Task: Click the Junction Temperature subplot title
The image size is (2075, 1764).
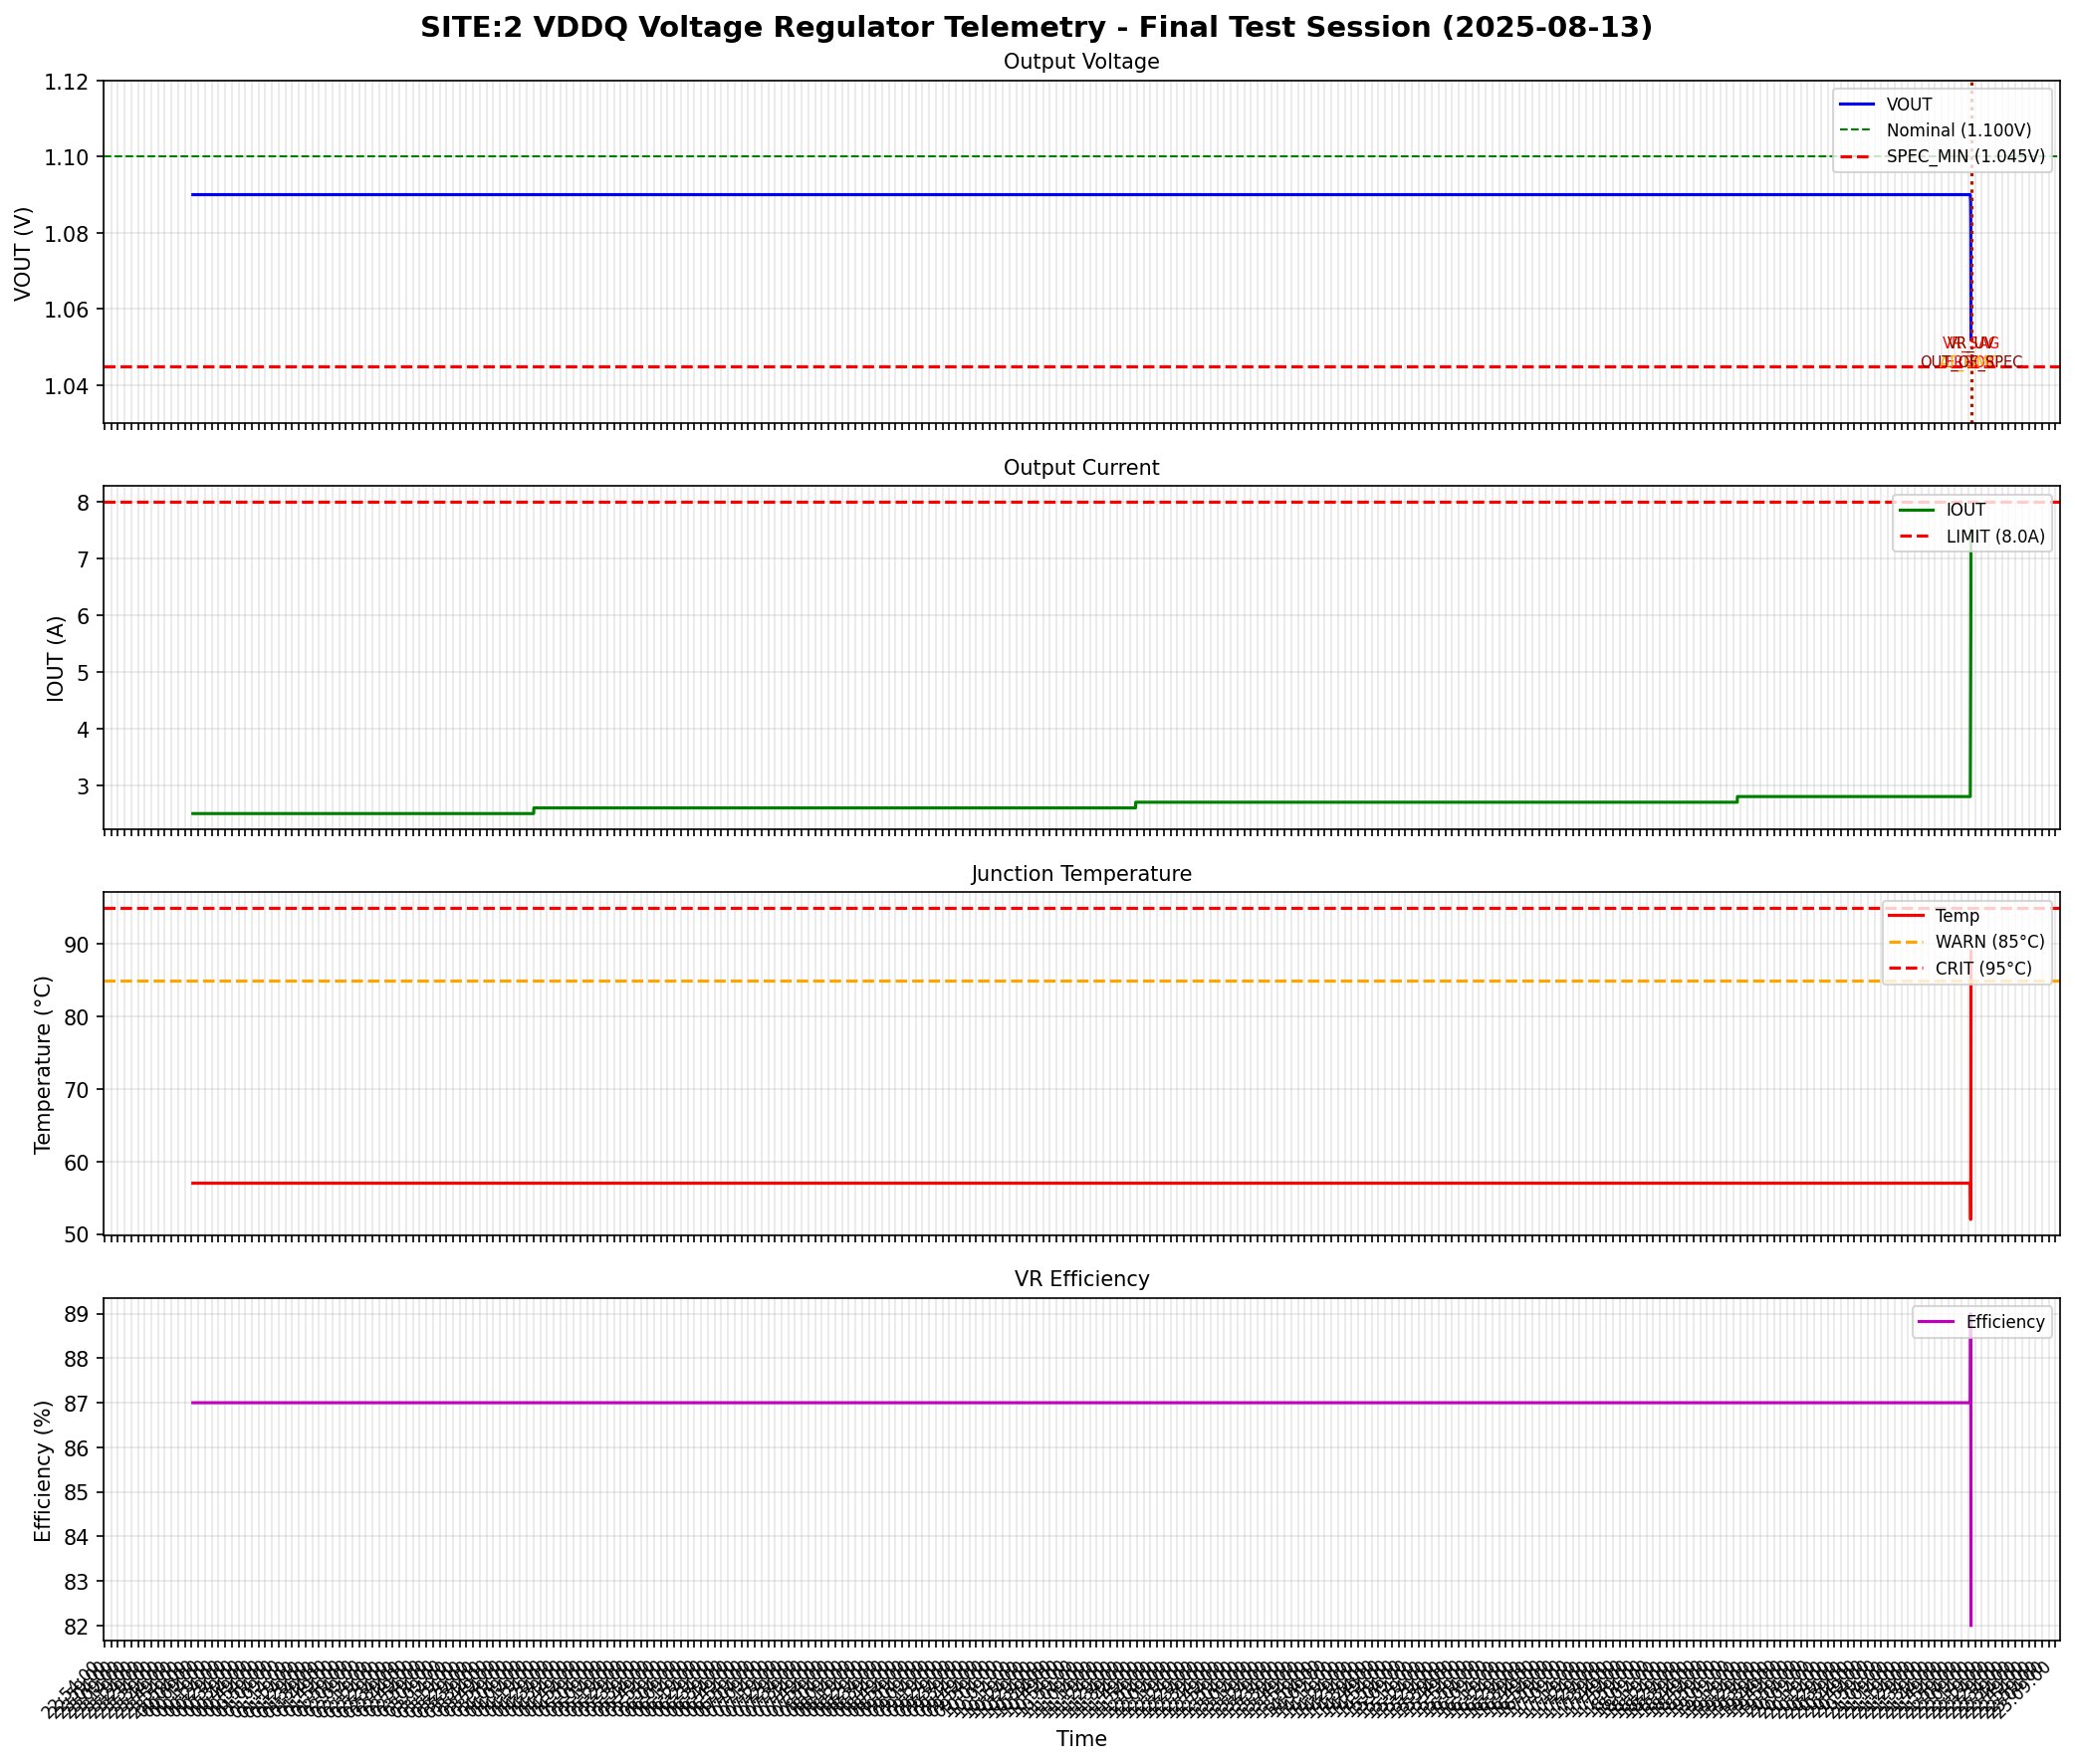Action: [x=1080, y=873]
